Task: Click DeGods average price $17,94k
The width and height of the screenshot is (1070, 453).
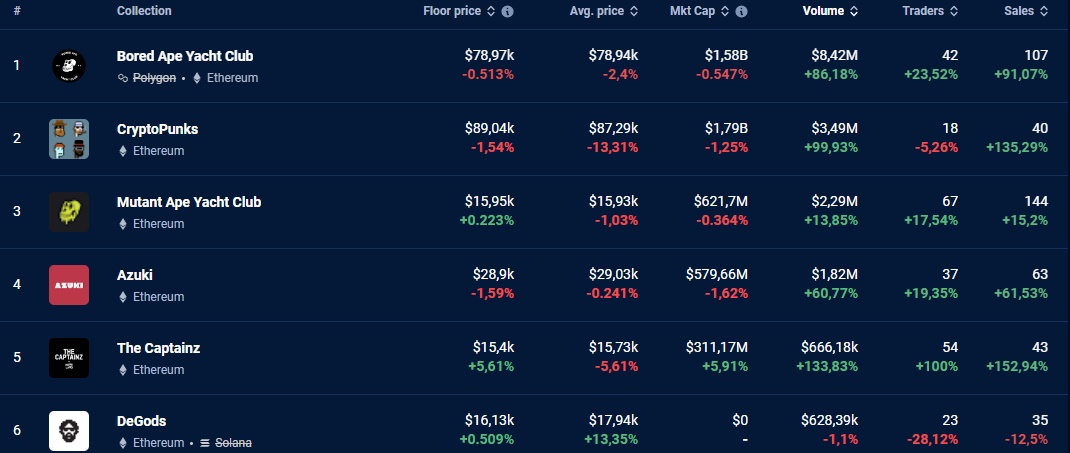Action: [x=613, y=421]
